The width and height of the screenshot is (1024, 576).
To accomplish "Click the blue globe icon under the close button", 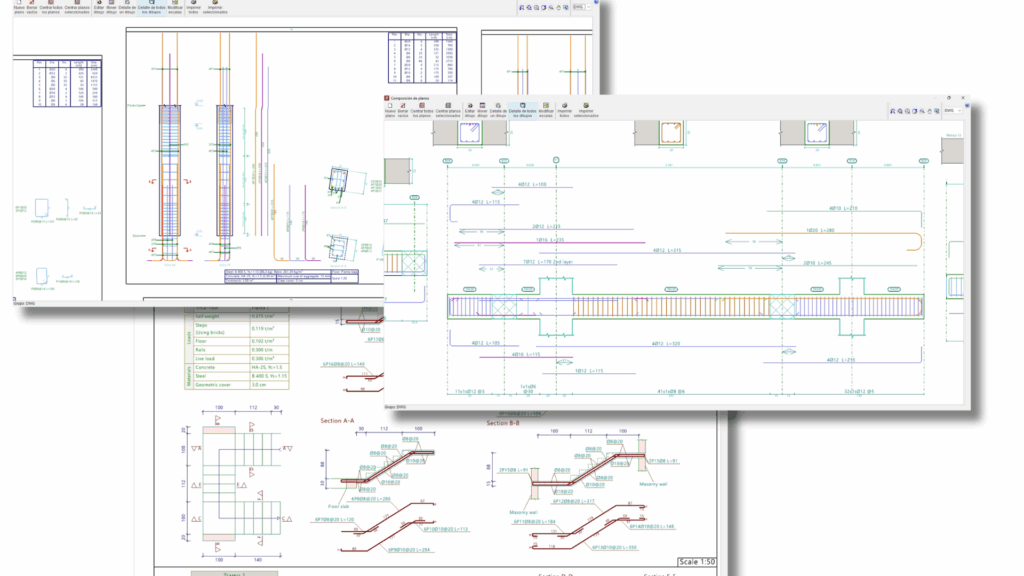I will [x=967, y=106].
